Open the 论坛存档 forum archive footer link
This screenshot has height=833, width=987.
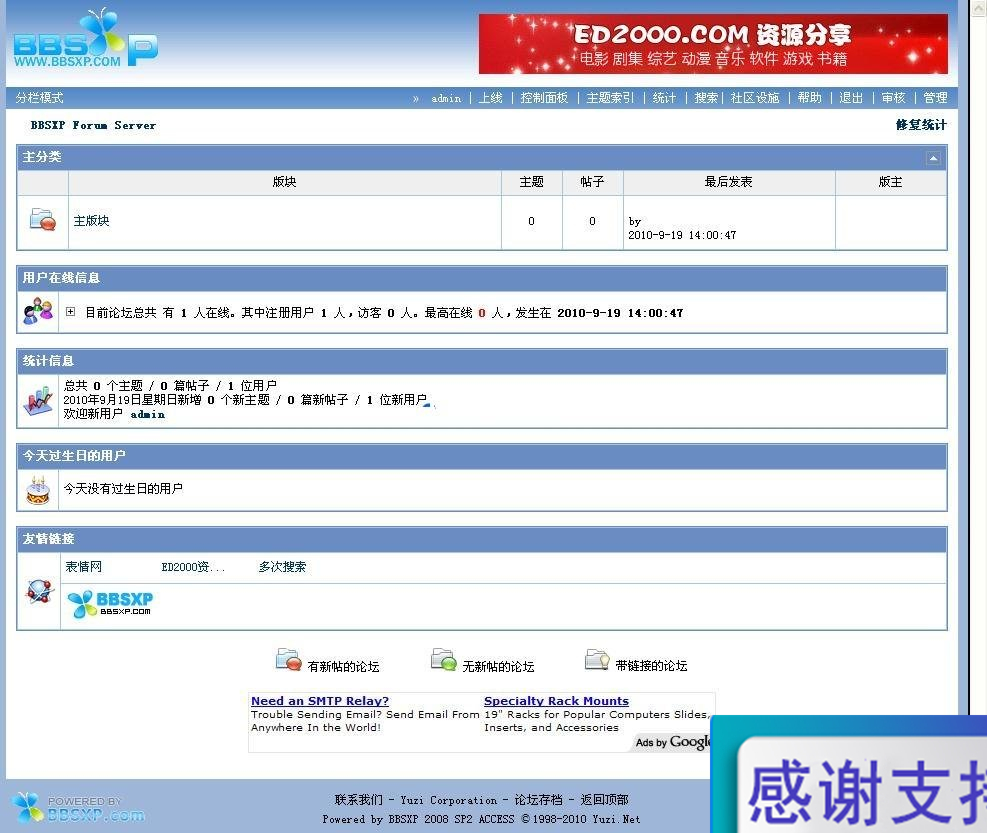point(539,800)
